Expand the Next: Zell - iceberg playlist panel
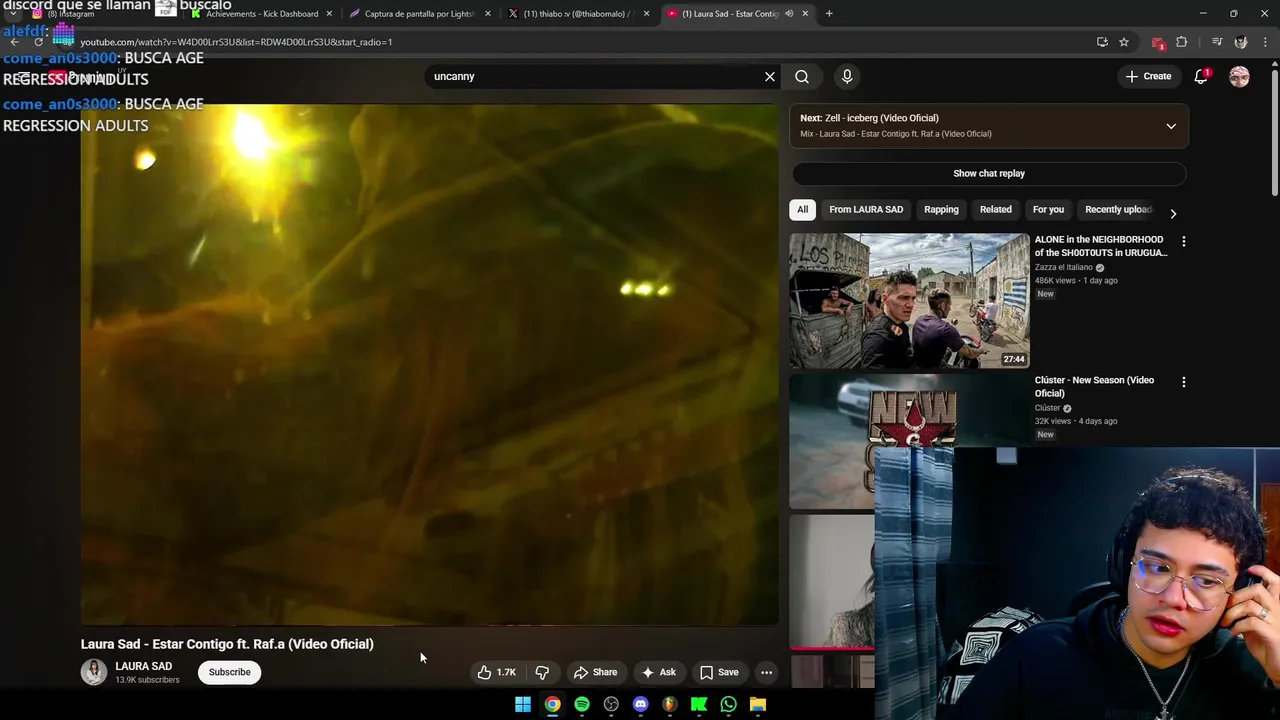This screenshot has height=720, width=1280. tap(1171, 126)
